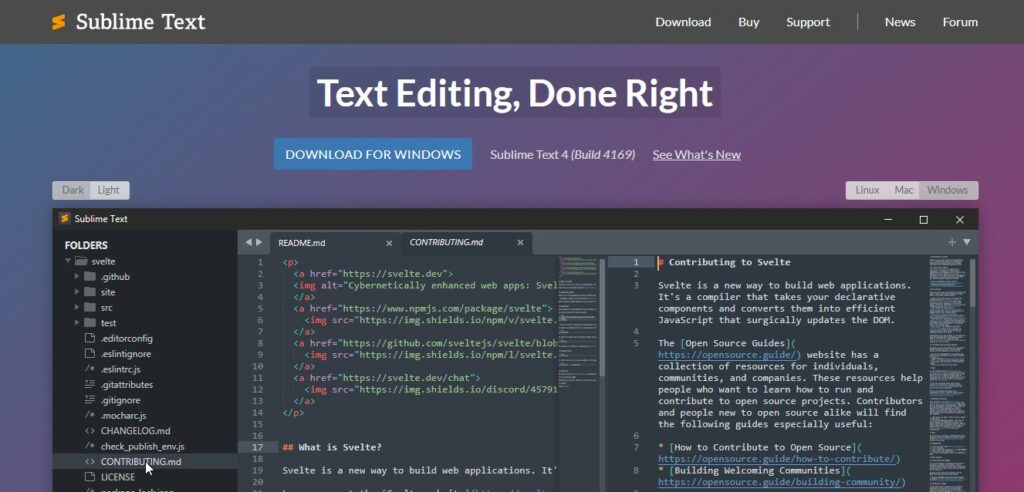Open the Buy page
The image size is (1024, 492).
748,22
